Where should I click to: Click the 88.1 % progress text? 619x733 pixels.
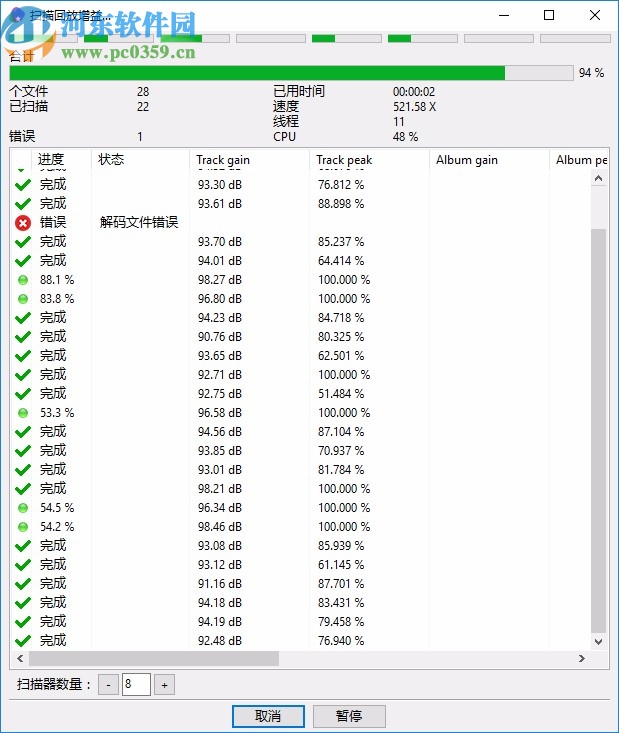point(57,280)
